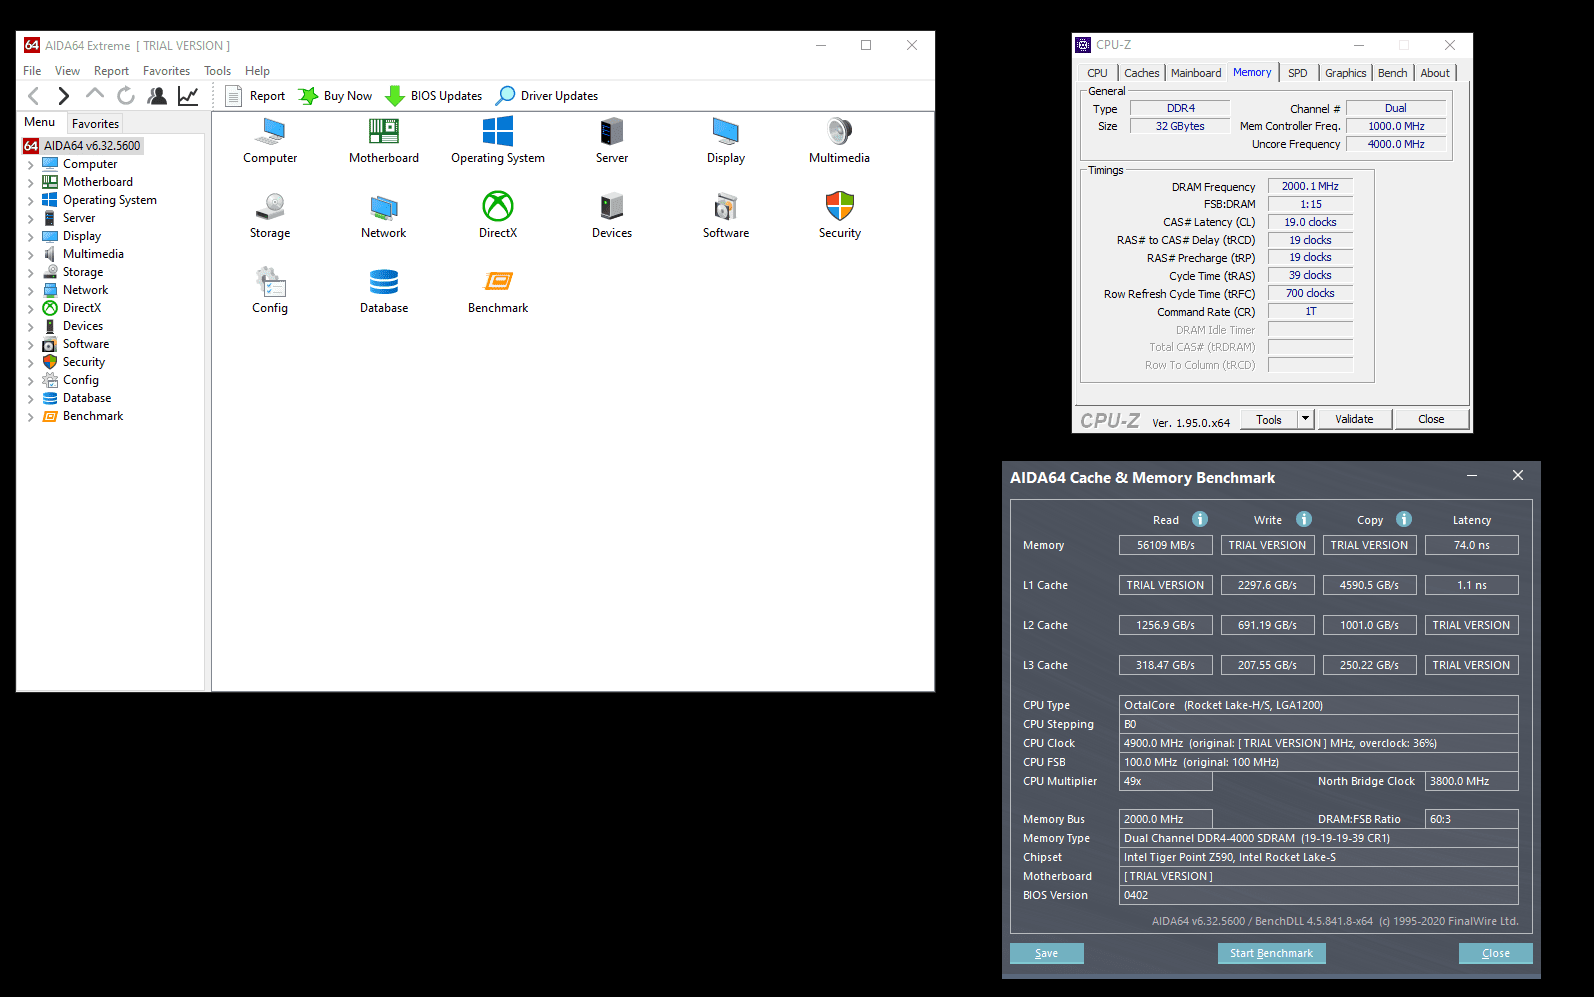
Task: Click the Buy Now toolbar button
Action: 335,96
